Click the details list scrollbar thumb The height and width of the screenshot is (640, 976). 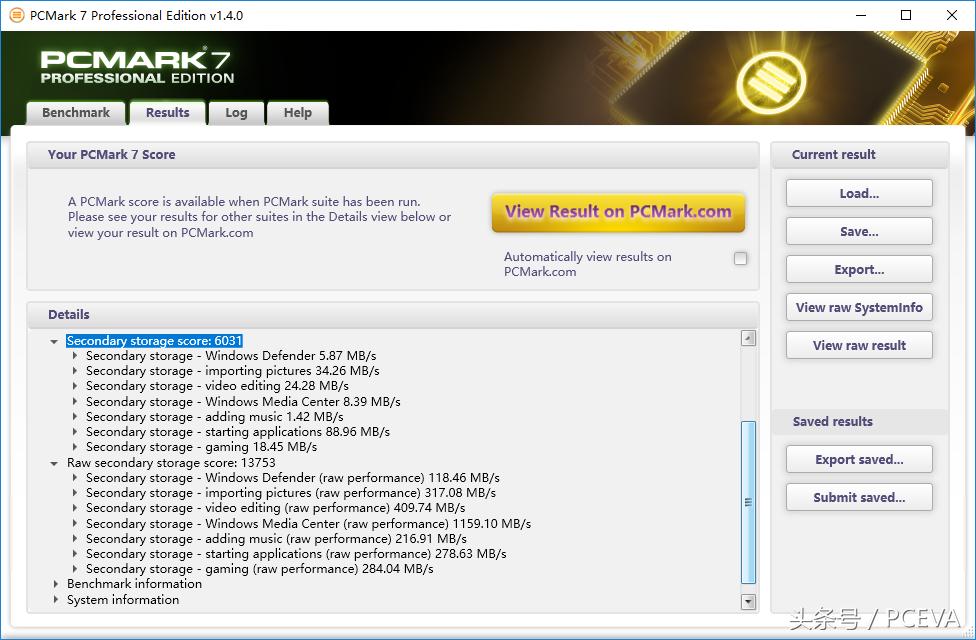point(749,502)
